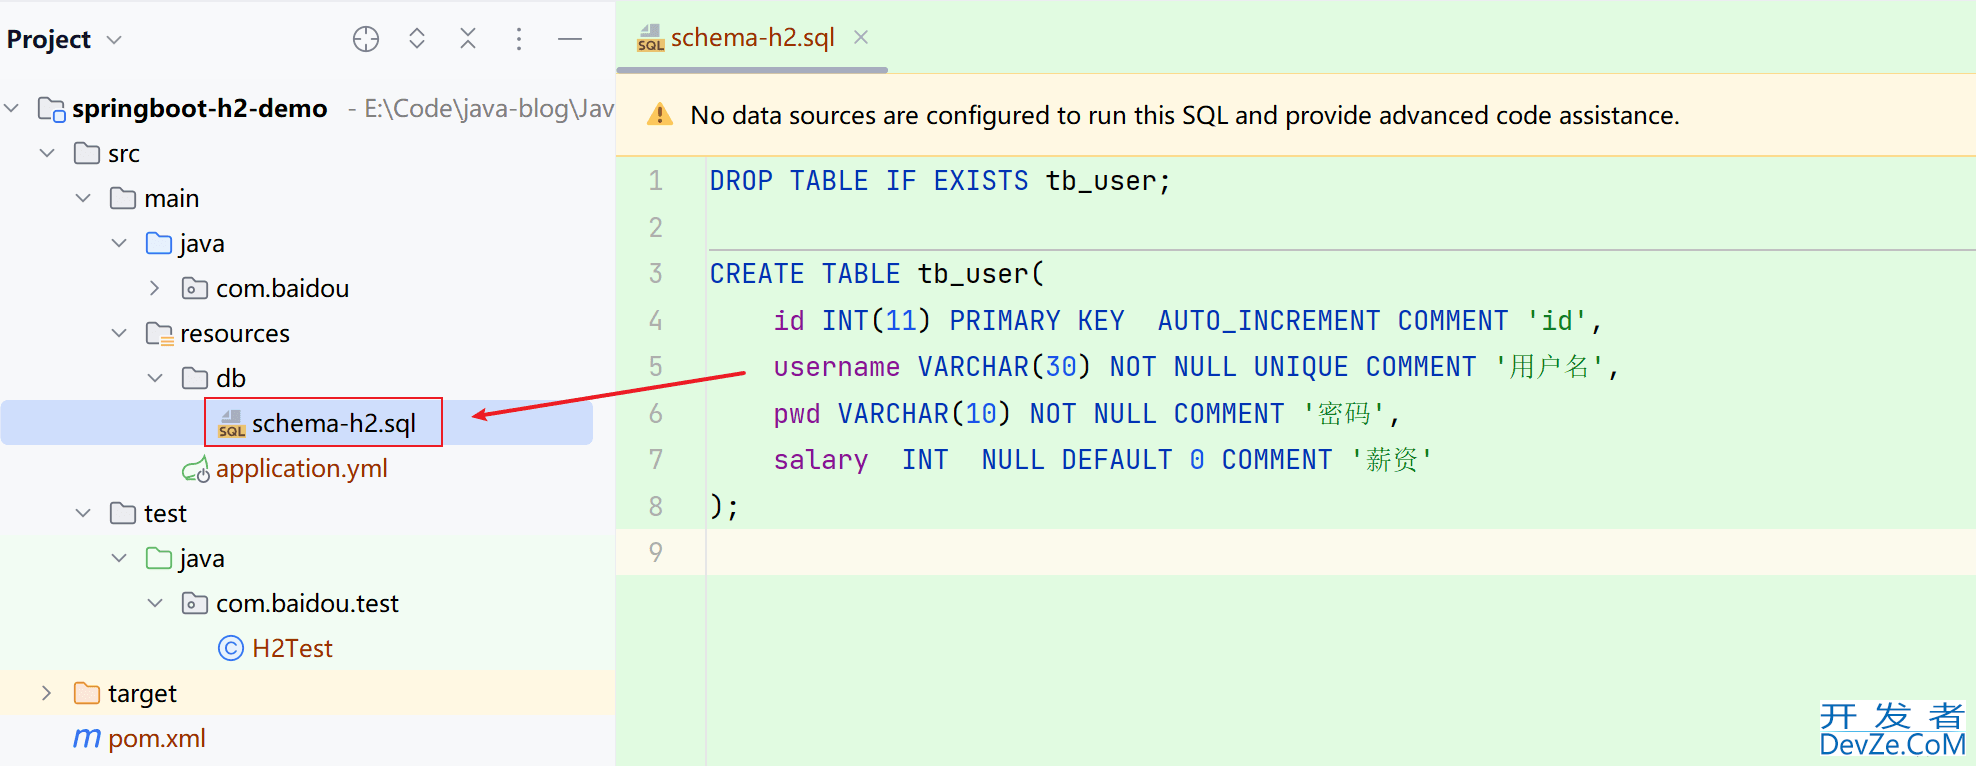Select the src folder

(x=124, y=153)
